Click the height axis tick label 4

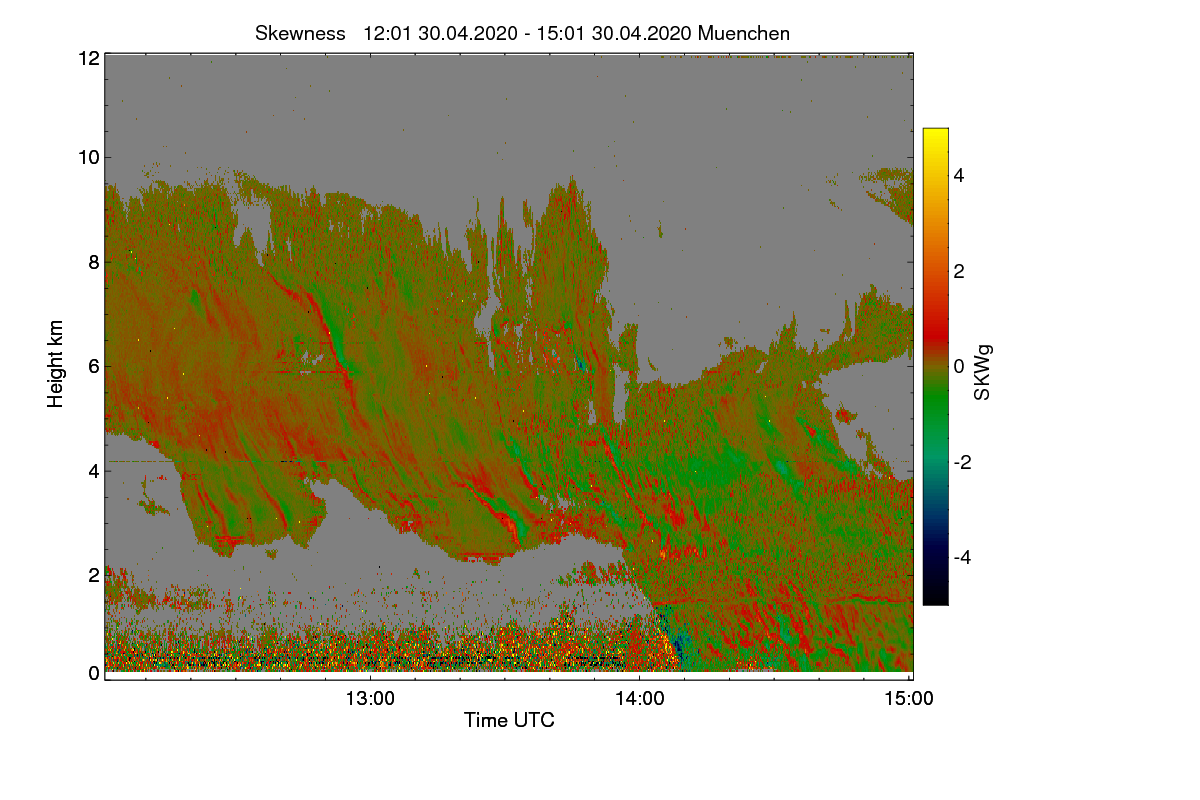[x=93, y=470]
